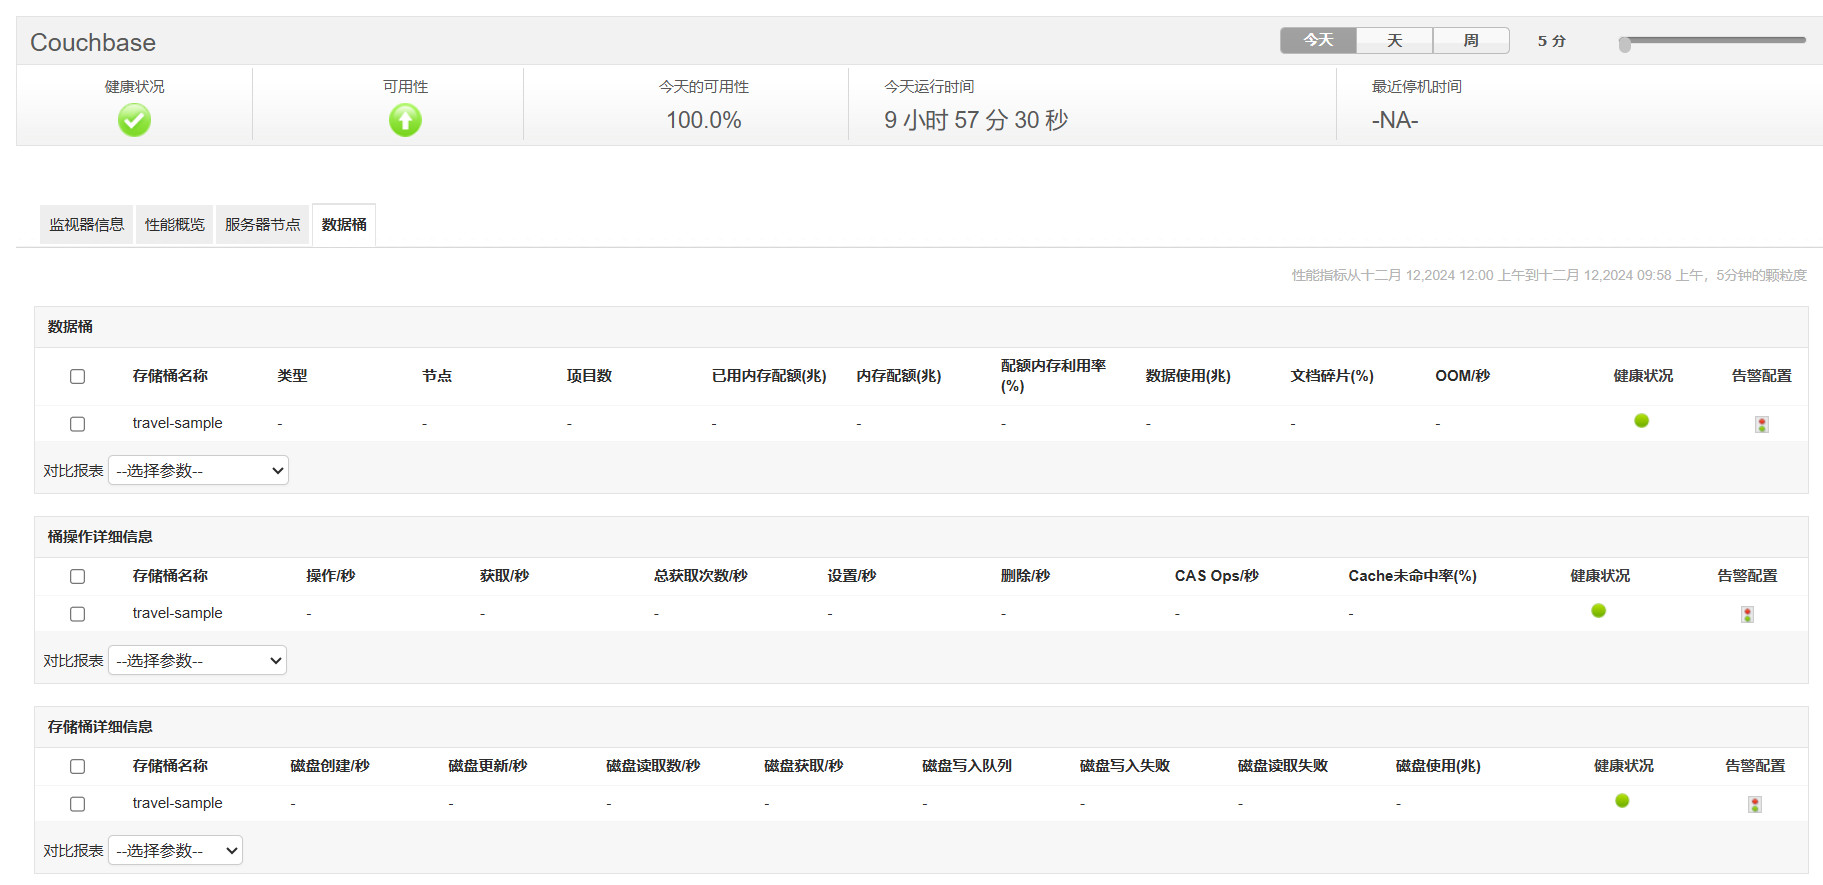The height and width of the screenshot is (885, 1823).
Task: Click the green availability up-arrow icon
Action: (405, 120)
